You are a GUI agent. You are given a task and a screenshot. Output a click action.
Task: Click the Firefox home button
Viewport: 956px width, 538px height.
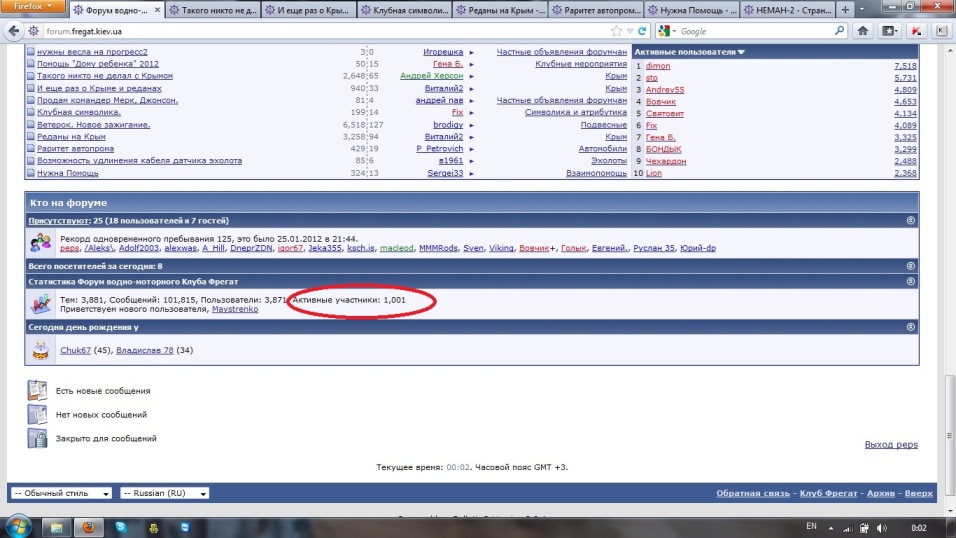(x=862, y=31)
